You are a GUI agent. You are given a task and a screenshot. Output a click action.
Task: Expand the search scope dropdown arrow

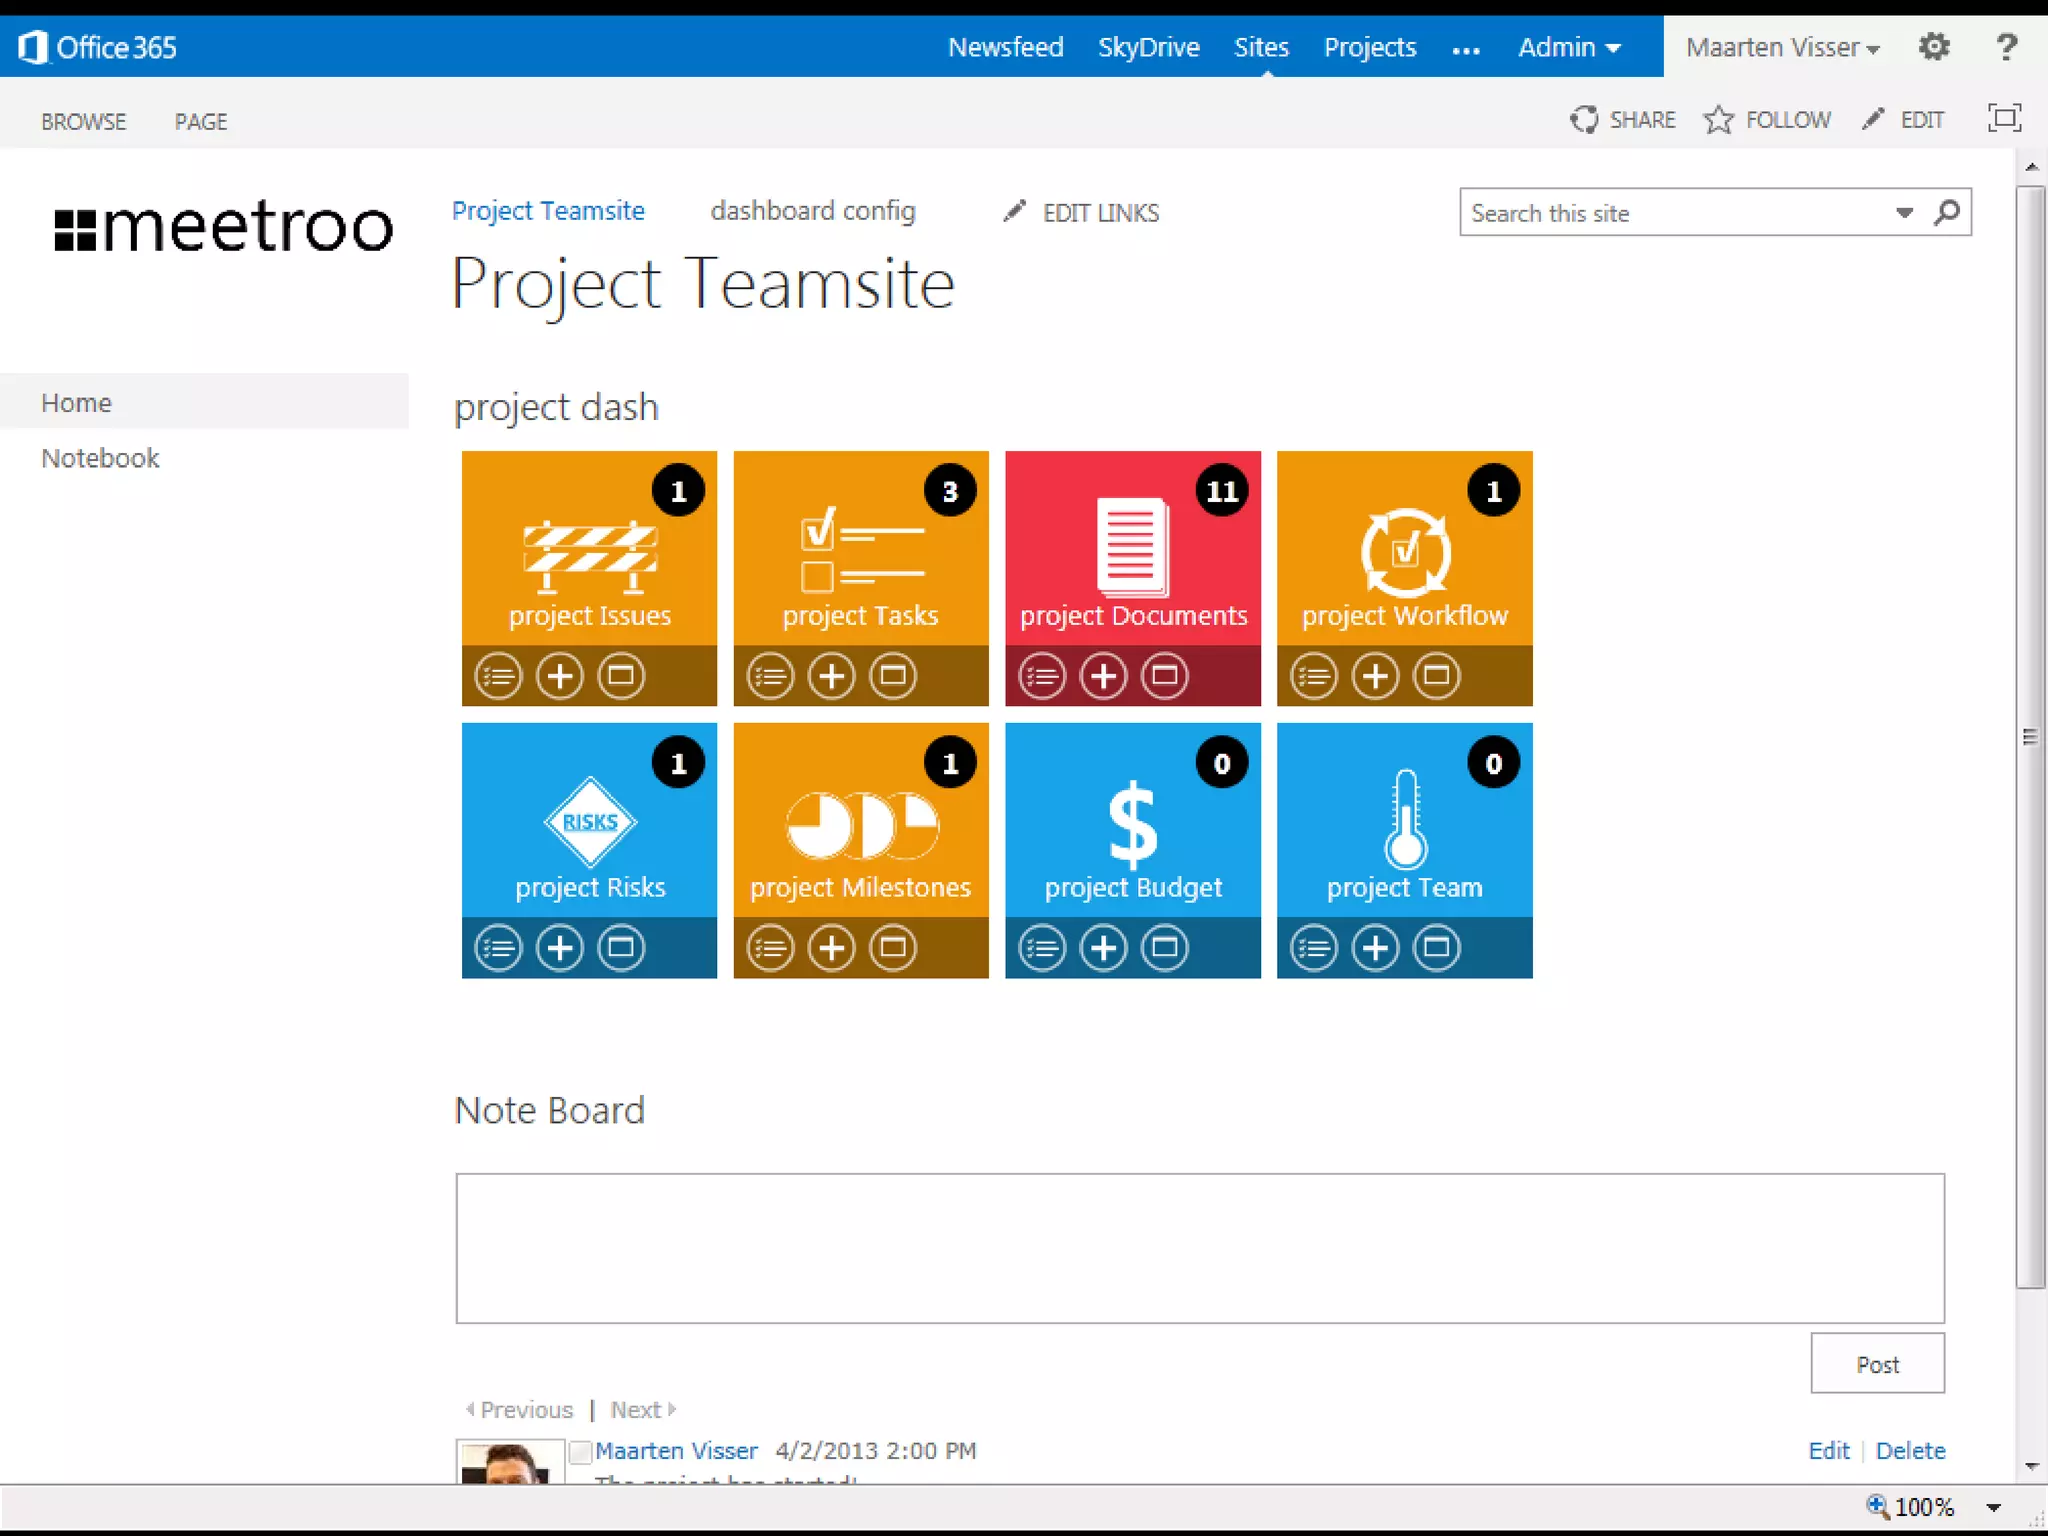point(1904,213)
